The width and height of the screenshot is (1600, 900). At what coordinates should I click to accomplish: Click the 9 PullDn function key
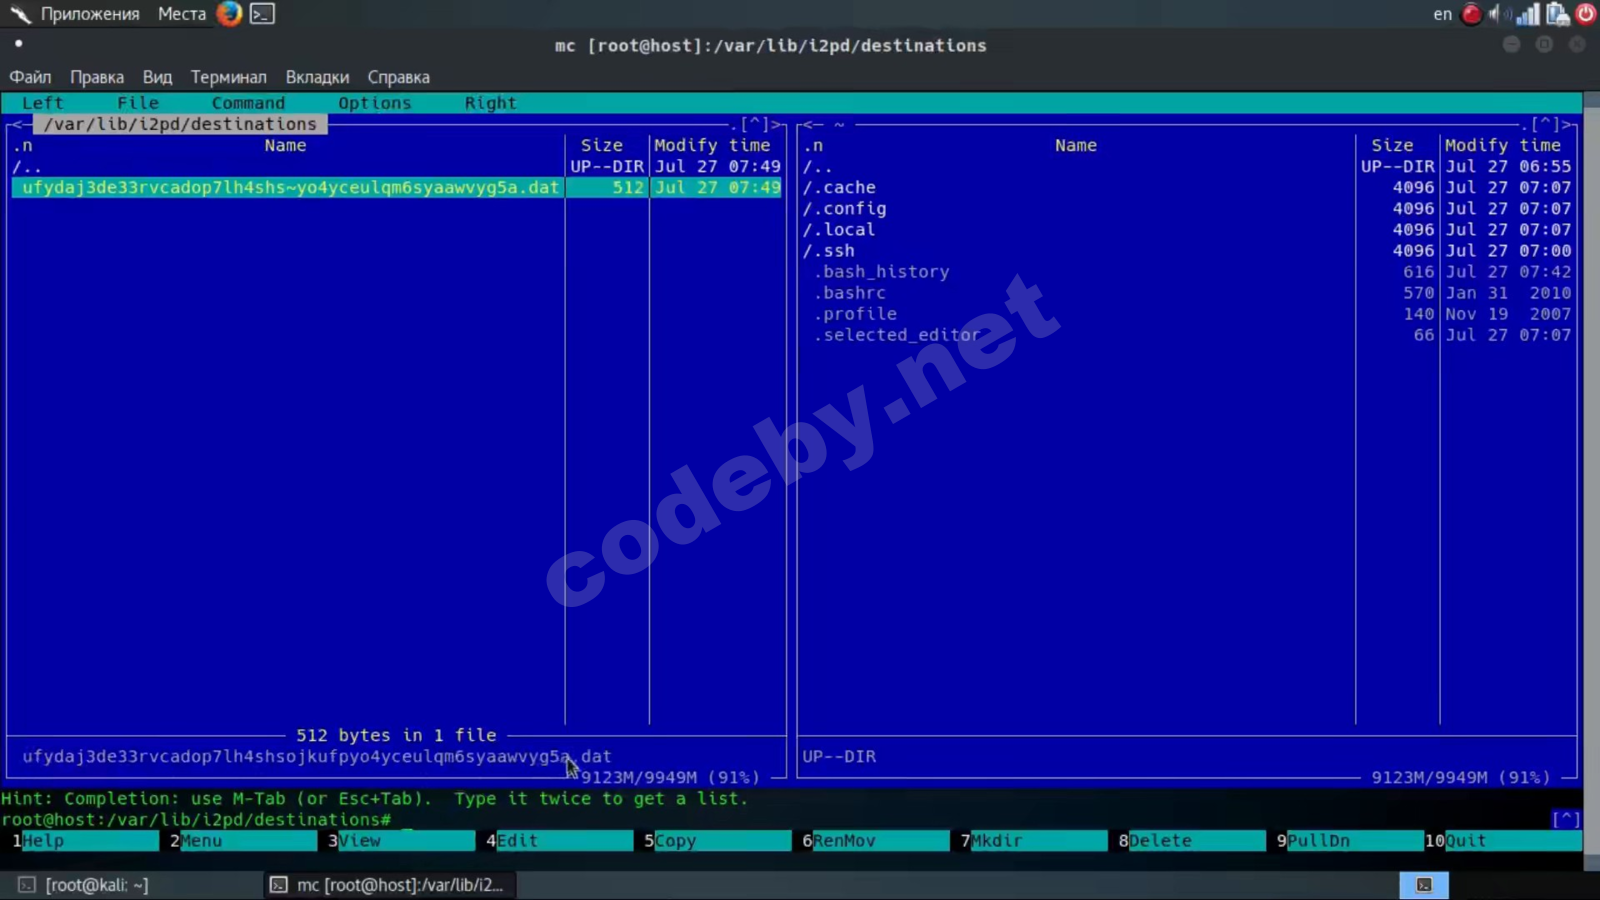point(1350,841)
